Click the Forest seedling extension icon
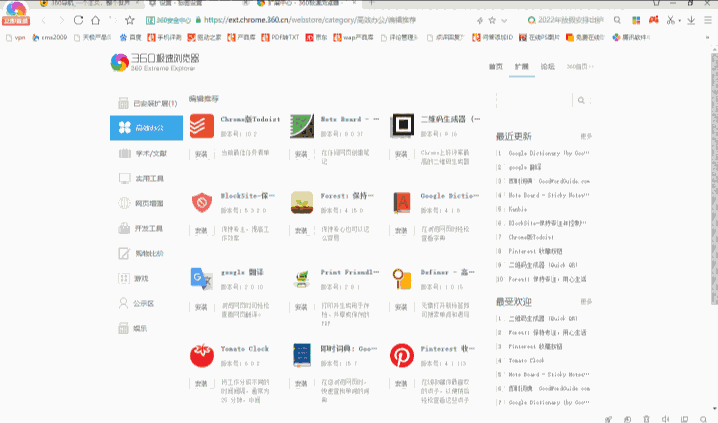 pyautogui.click(x=302, y=202)
